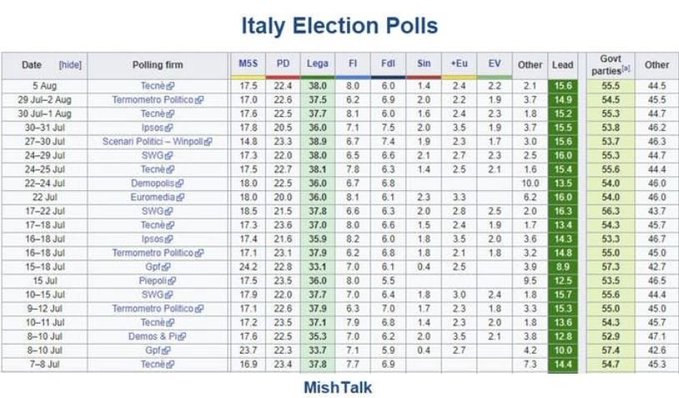Select the FdI column header link
679x398 pixels.
click(x=388, y=63)
